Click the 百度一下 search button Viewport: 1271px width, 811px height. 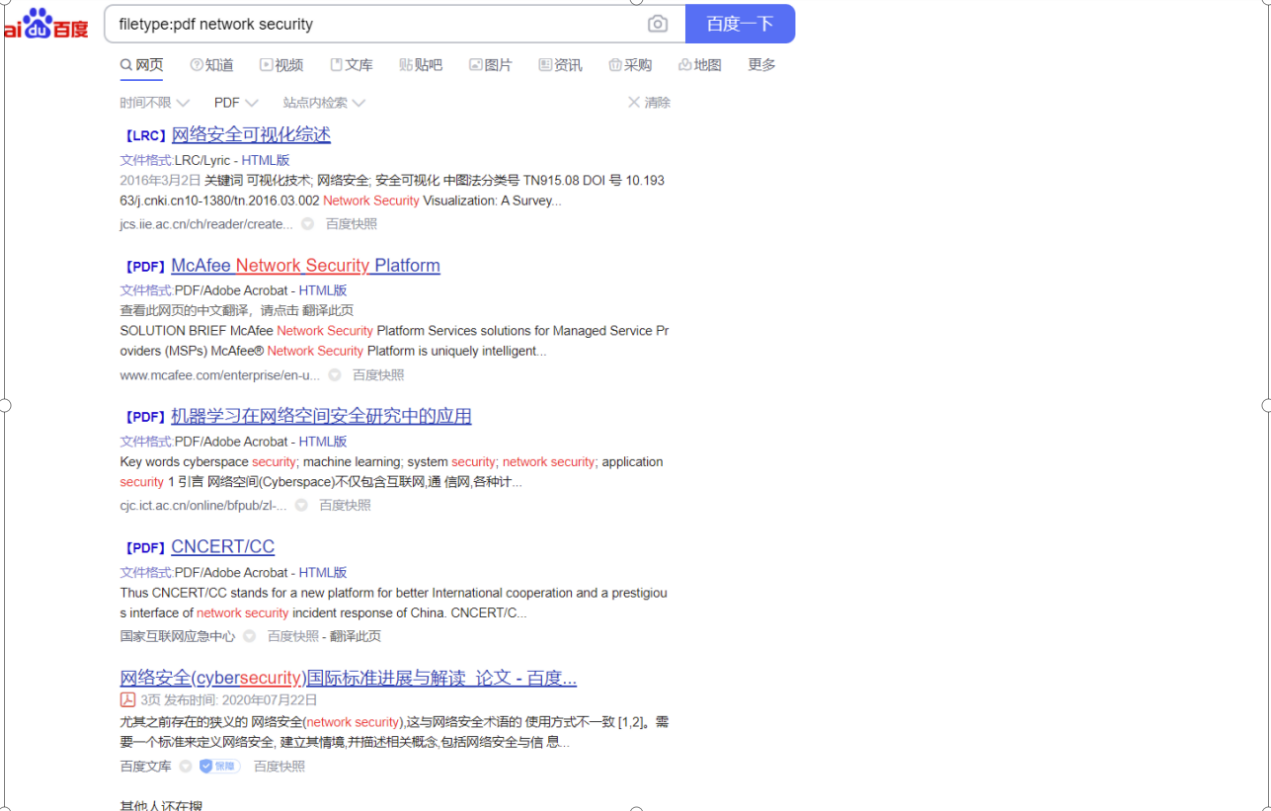coord(740,24)
